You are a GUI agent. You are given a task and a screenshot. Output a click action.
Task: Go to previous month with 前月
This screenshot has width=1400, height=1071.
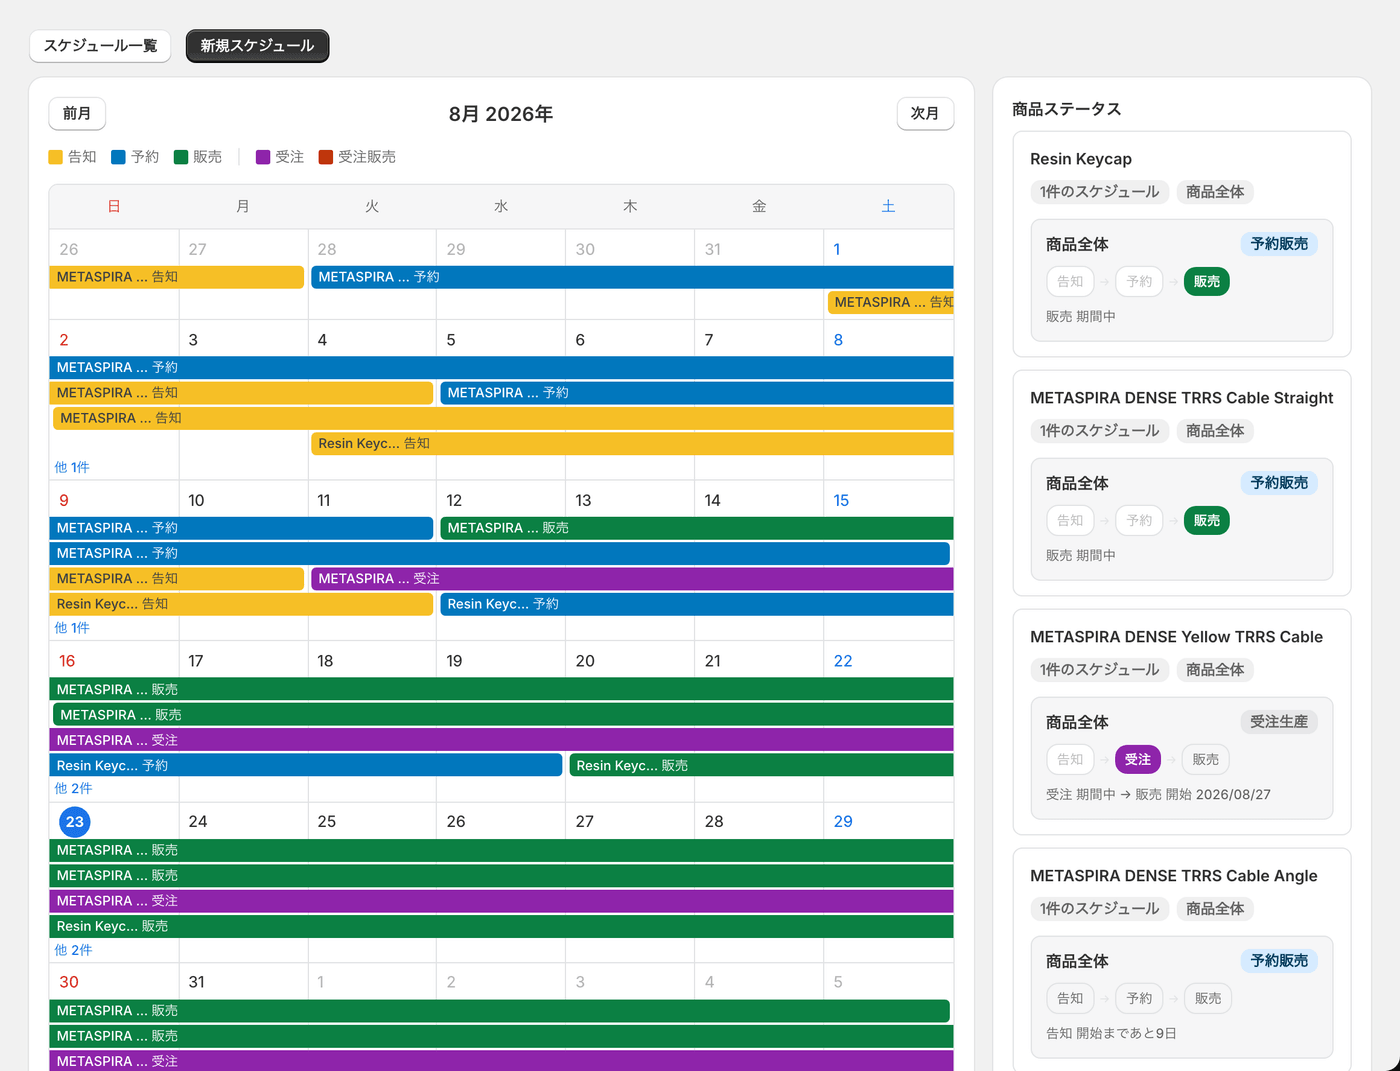tap(77, 114)
